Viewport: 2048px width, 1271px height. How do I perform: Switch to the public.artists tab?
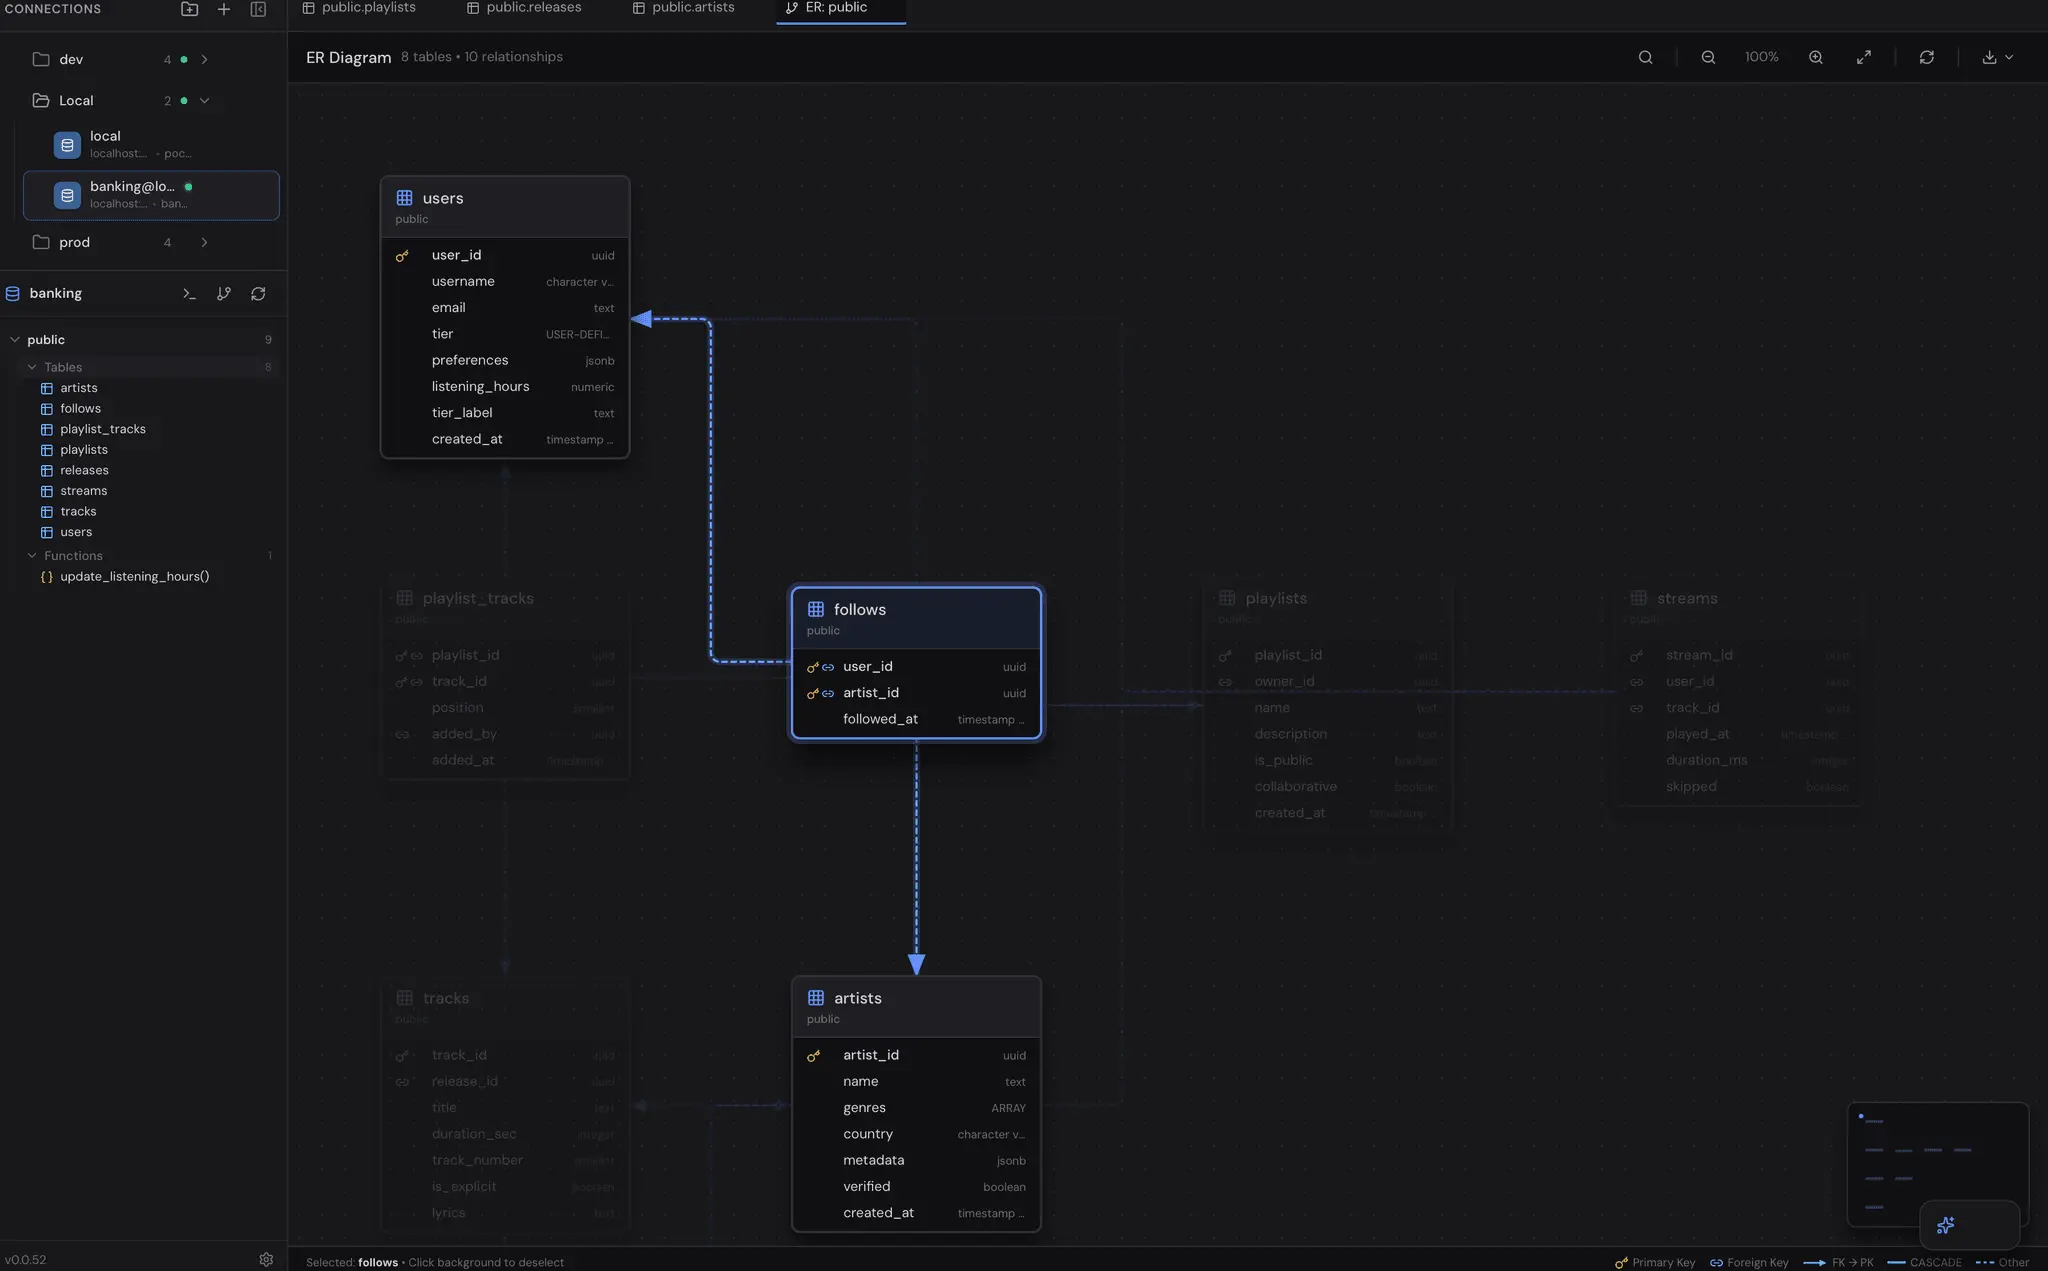coord(684,8)
